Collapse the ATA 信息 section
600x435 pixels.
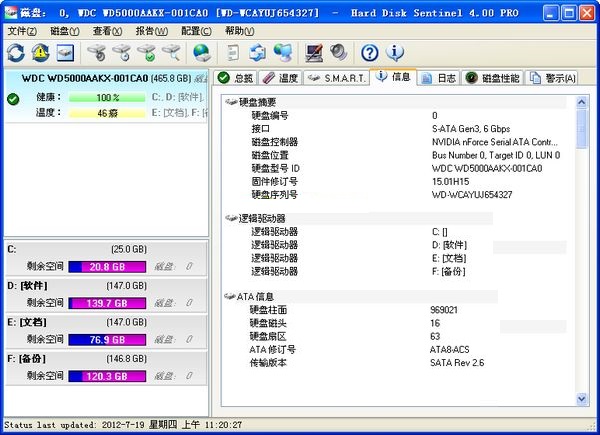[230, 297]
